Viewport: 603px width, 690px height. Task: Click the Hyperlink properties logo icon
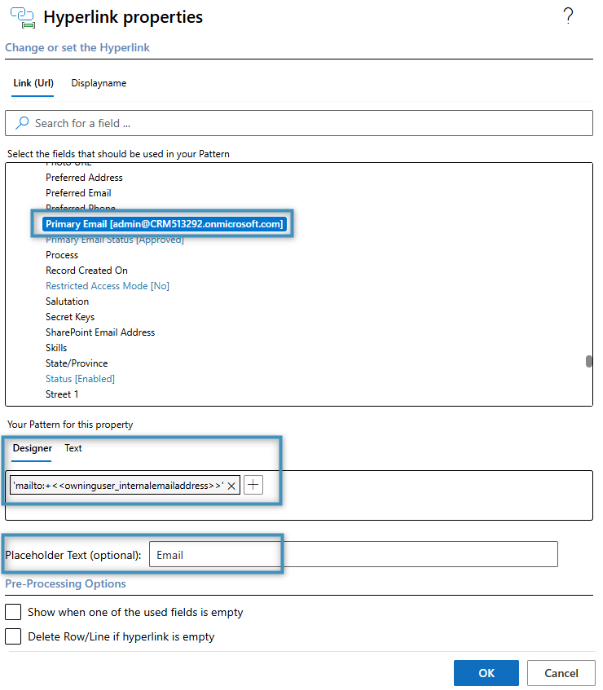[x=19, y=18]
